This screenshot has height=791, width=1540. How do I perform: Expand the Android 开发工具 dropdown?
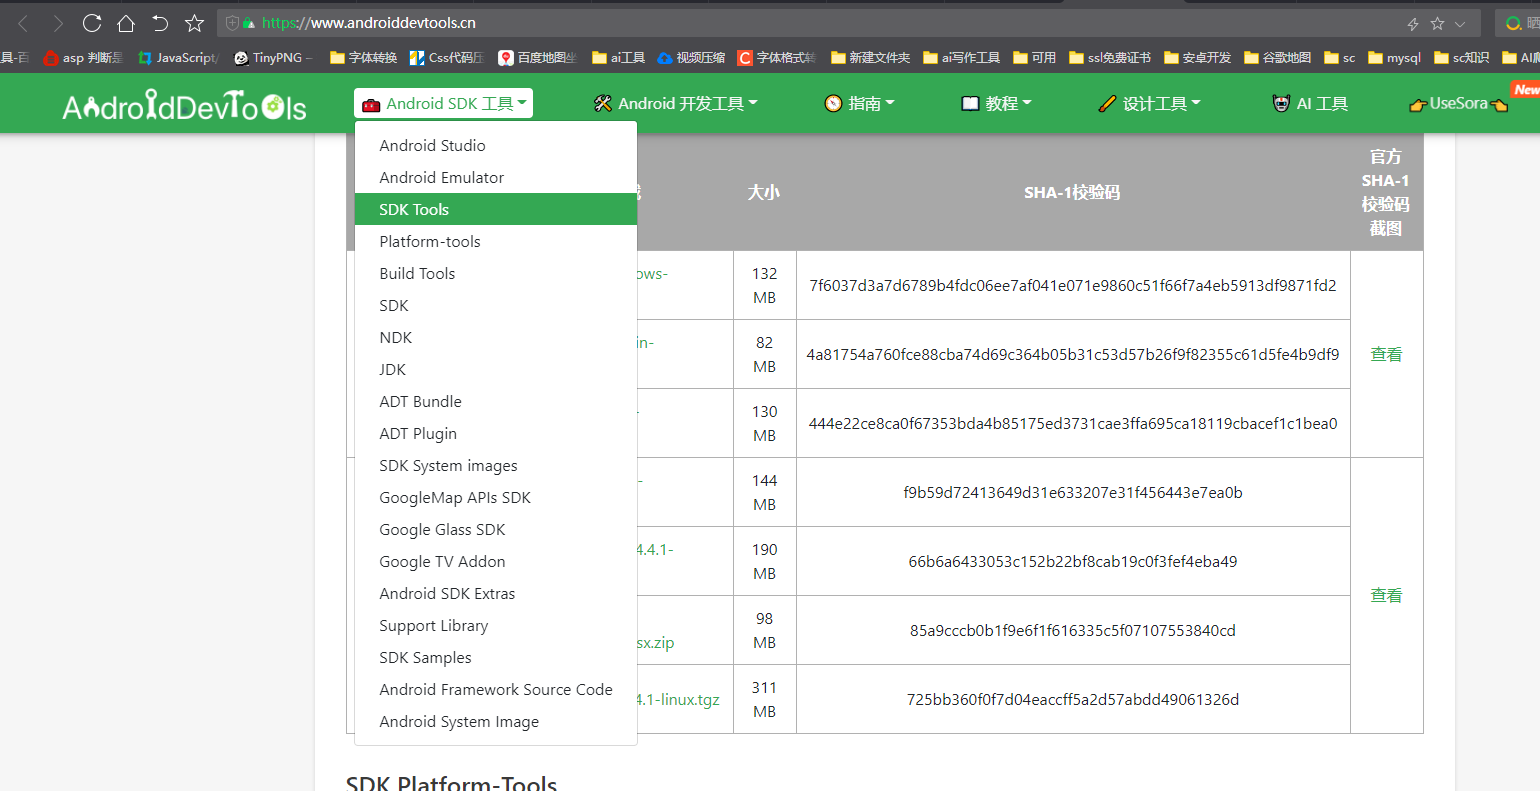tap(676, 103)
